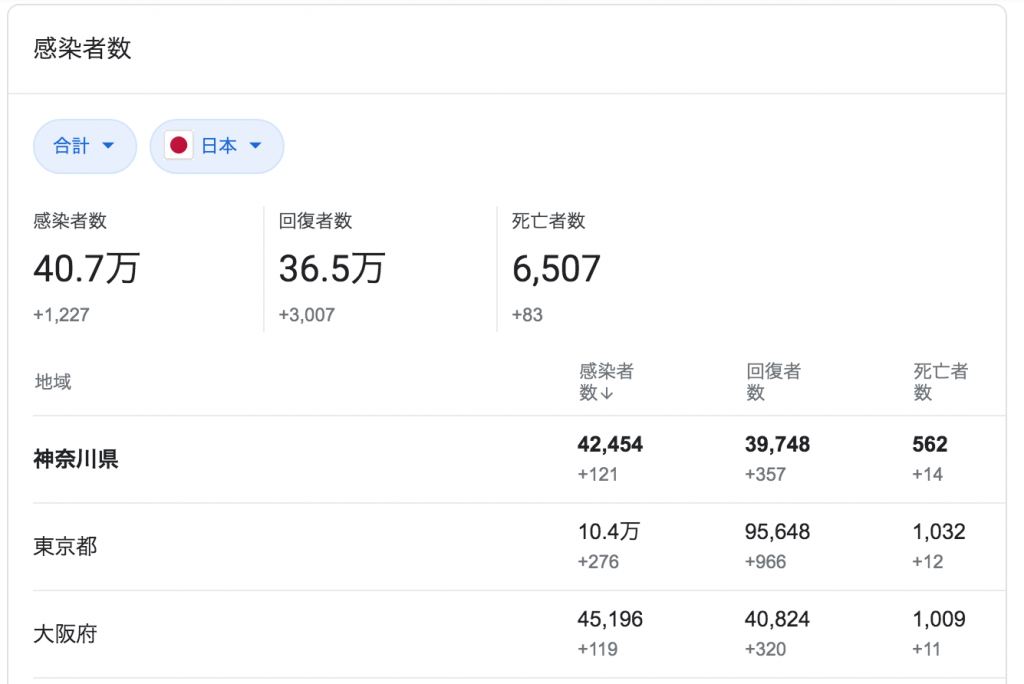Click Osaka's recovered count 40,824
This screenshot has height=684, width=1024.
pos(777,619)
